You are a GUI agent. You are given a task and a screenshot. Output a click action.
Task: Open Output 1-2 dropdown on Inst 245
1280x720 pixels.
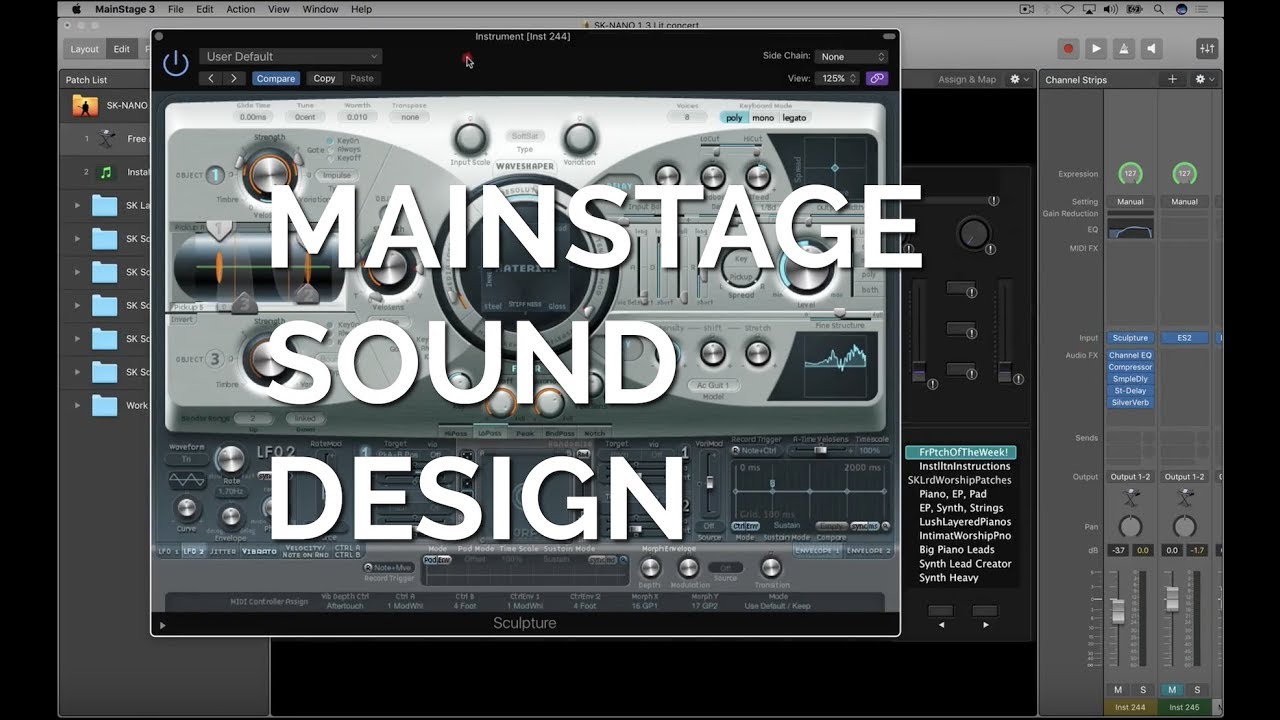(1184, 477)
